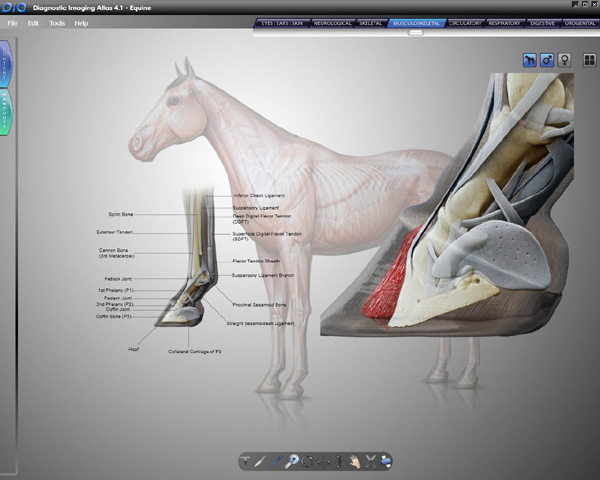Open the Edit menu

[x=33, y=23]
